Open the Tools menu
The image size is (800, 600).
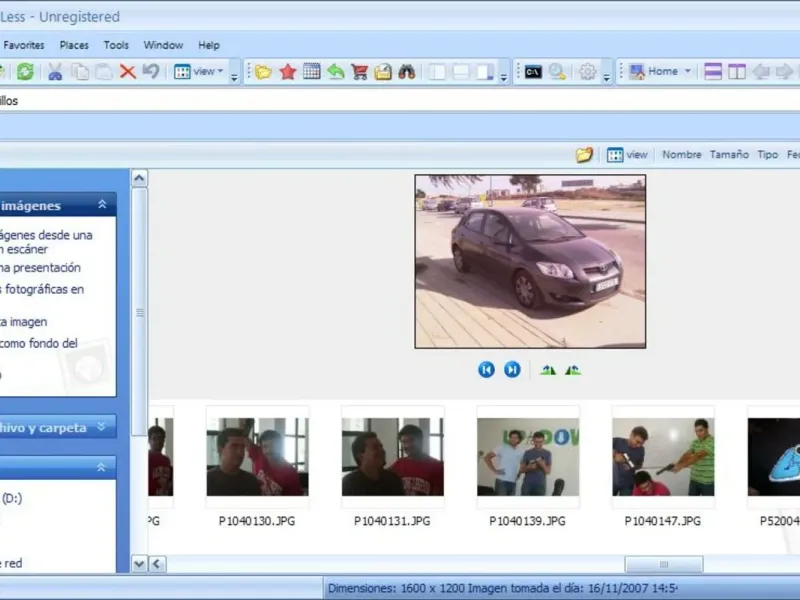click(x=116, y=45)
